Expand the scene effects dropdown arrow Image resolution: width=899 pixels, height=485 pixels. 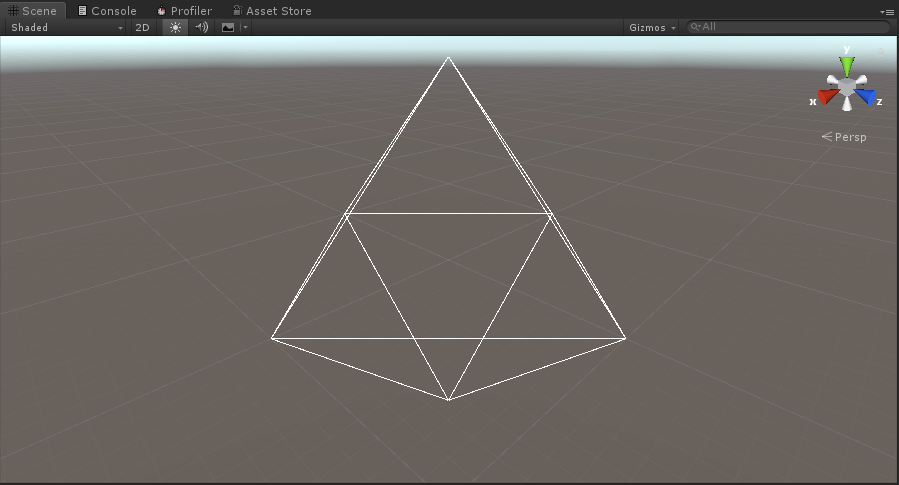click(245, 27)
